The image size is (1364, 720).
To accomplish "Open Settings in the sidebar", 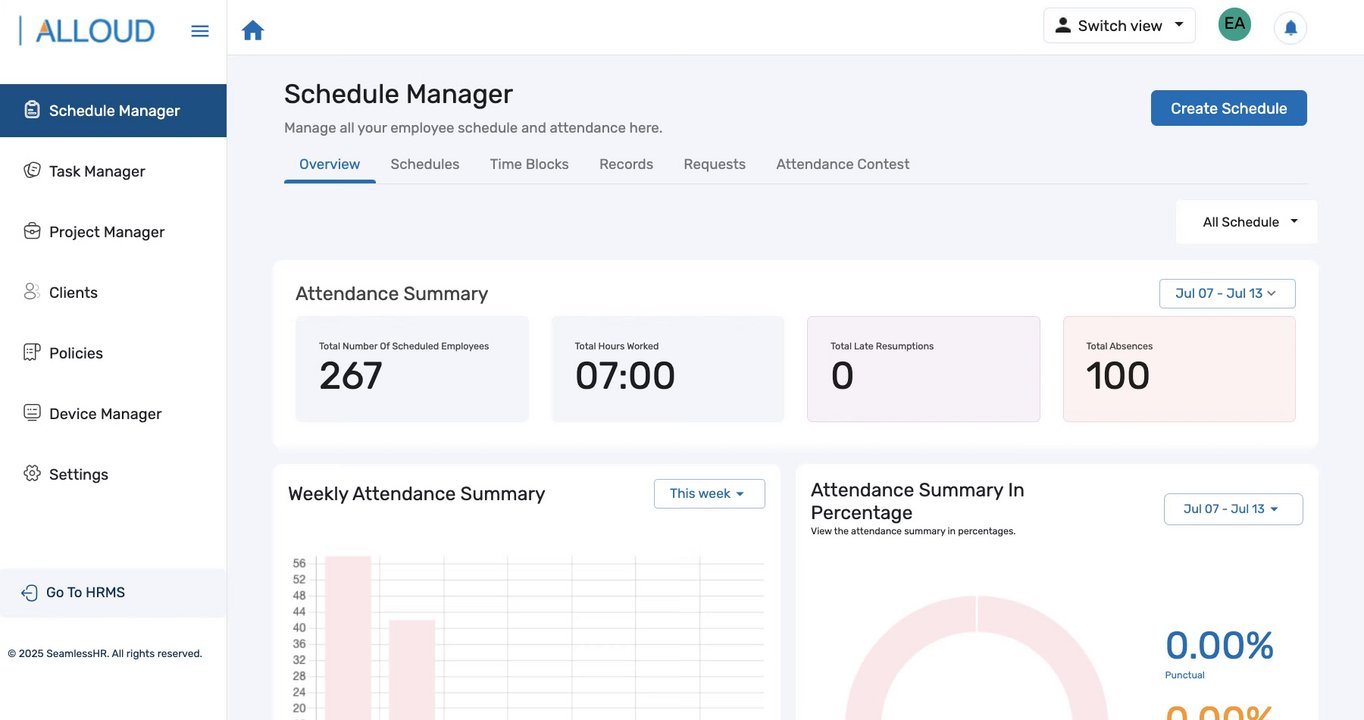I will pos(78,474).
